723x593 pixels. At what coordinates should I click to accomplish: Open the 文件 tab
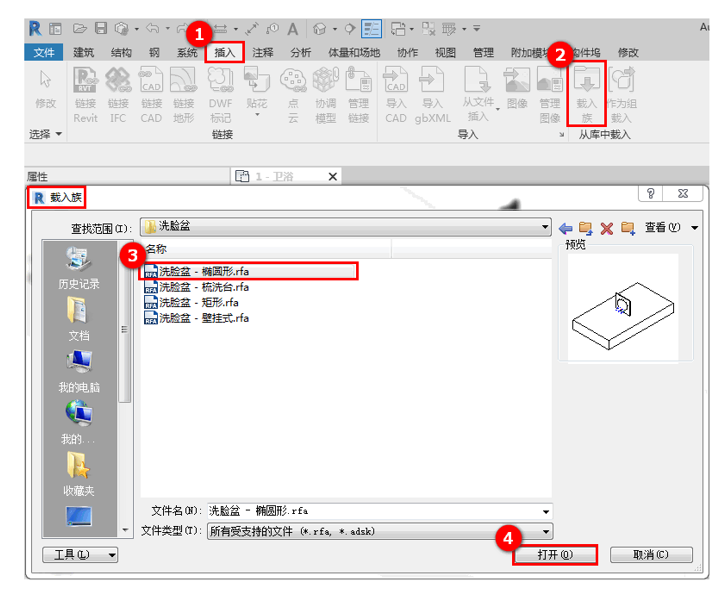44,53
